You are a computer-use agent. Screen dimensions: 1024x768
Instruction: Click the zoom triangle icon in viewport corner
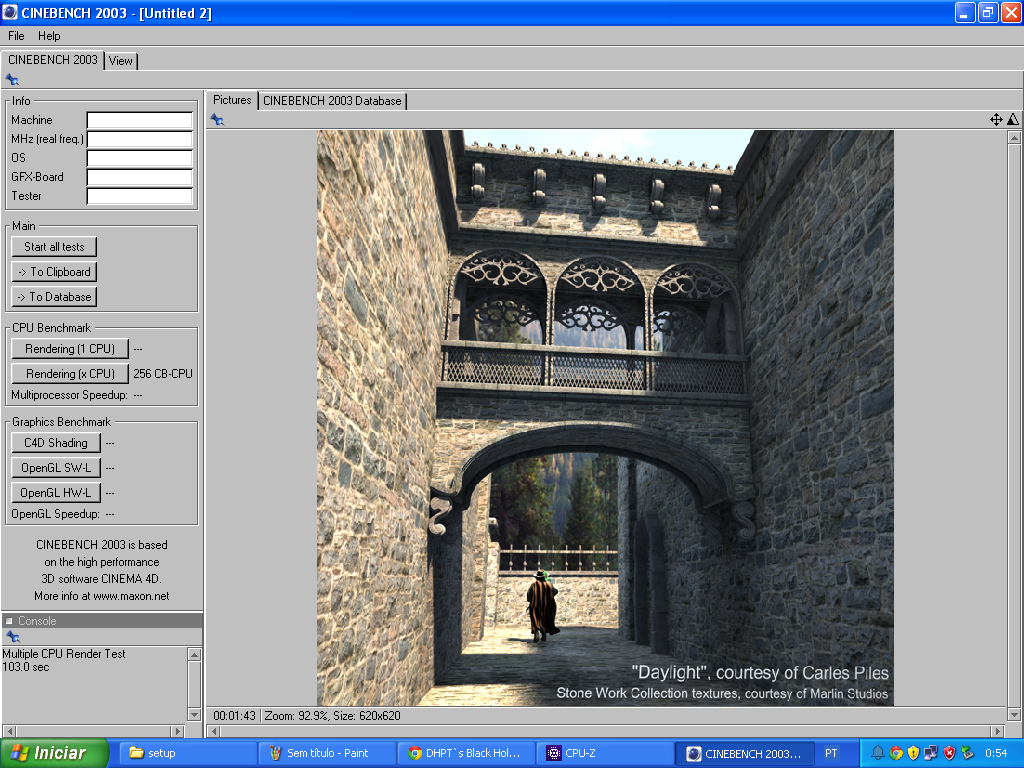point(1012,120)
